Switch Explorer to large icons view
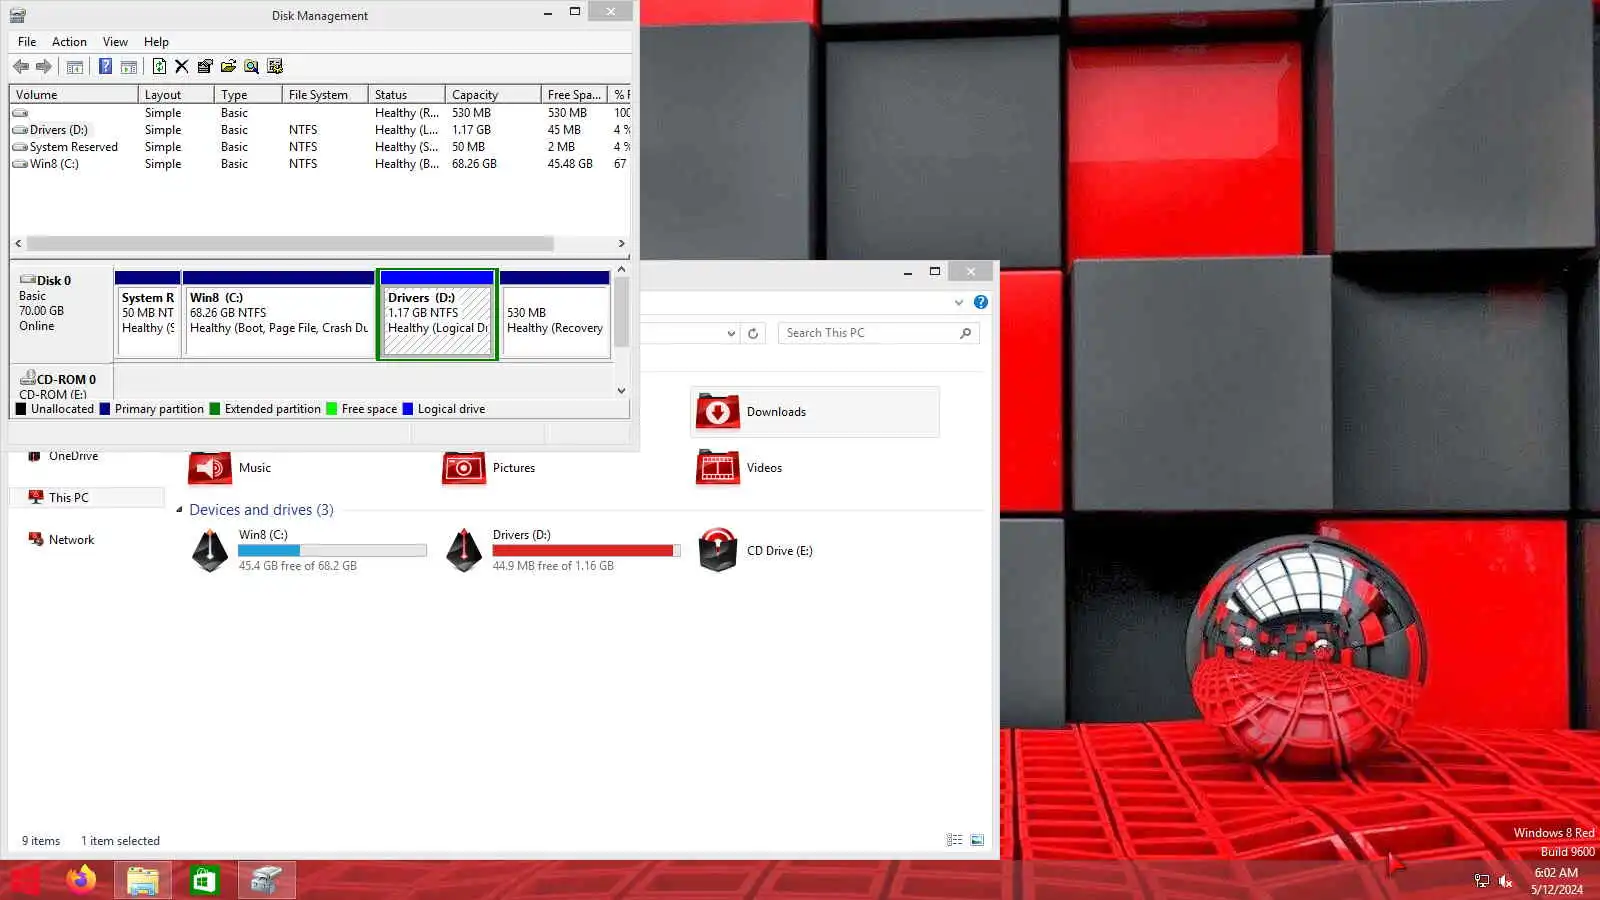The width and height of the screenshot is (1600, 900). click(977, 841)
